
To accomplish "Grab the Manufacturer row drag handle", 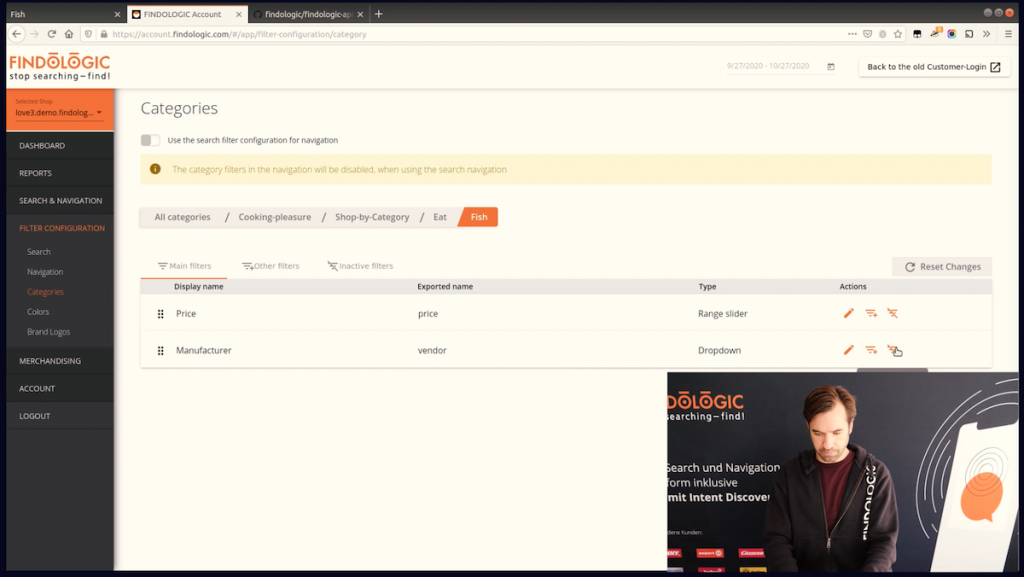I will (x=161, y=351).
